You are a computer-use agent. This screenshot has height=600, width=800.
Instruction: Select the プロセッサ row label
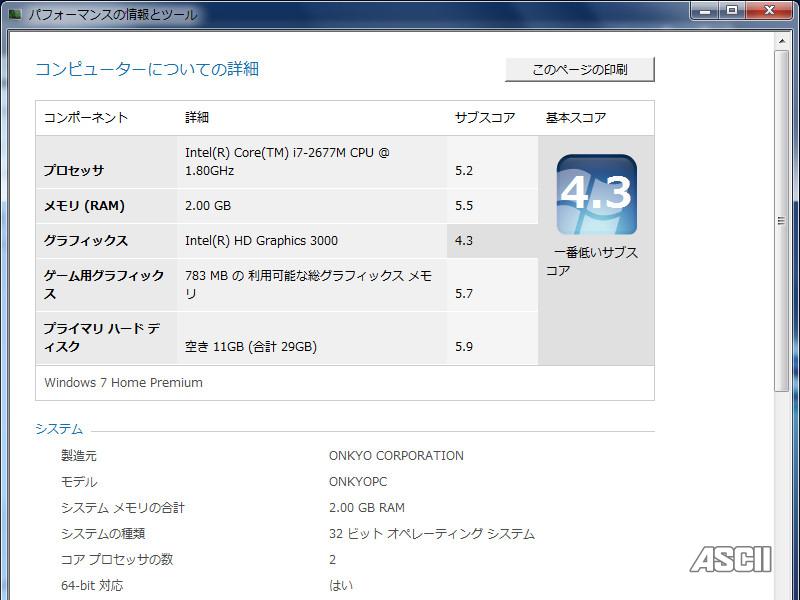(73, 170)
